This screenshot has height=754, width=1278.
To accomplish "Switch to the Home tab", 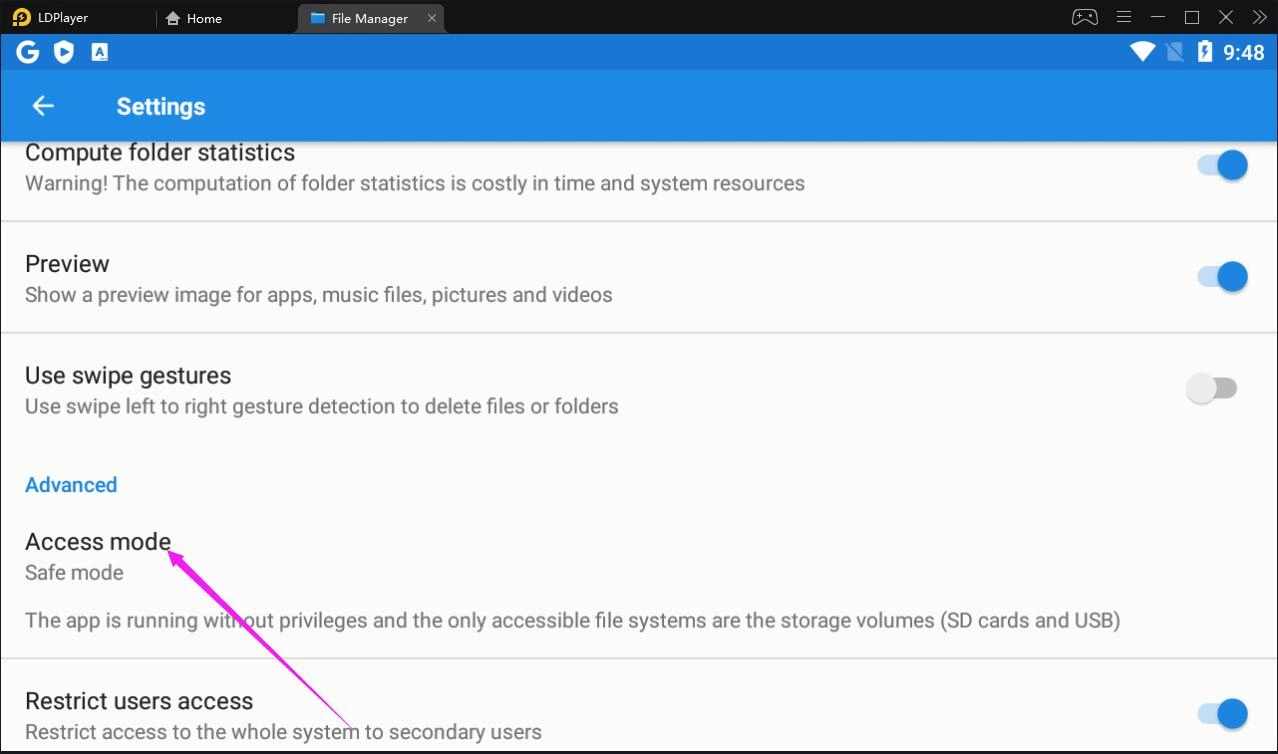I will (x=194, y=18).
